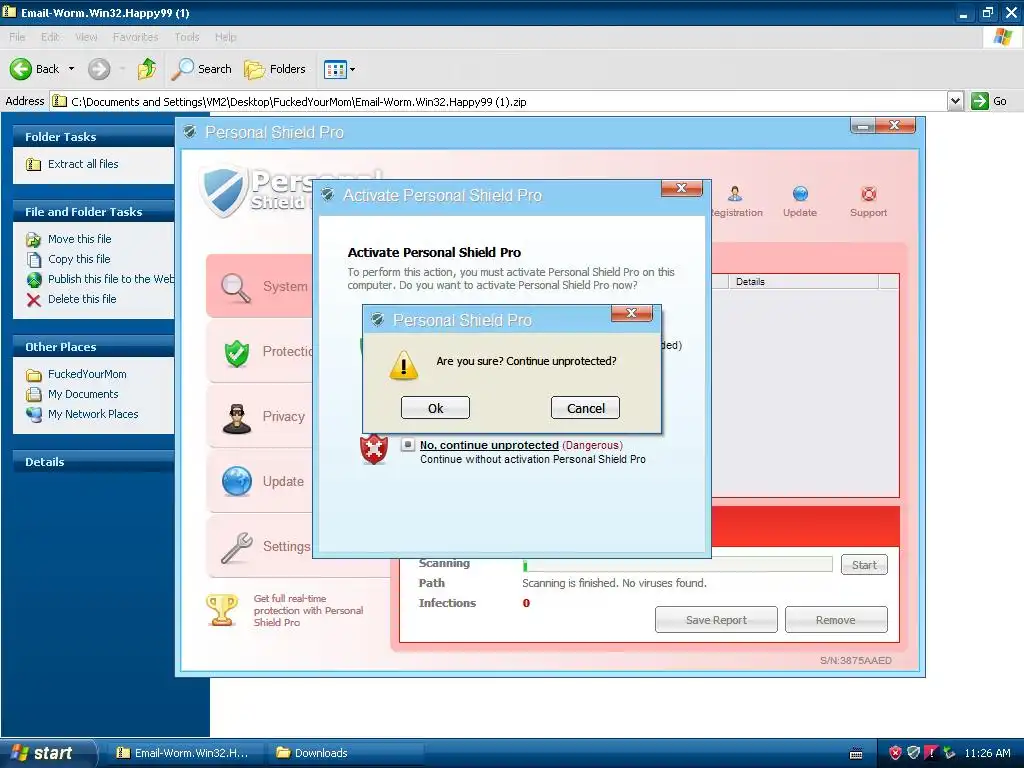Click the top Update globe icon
The image size is (1024, 768).
800,193
